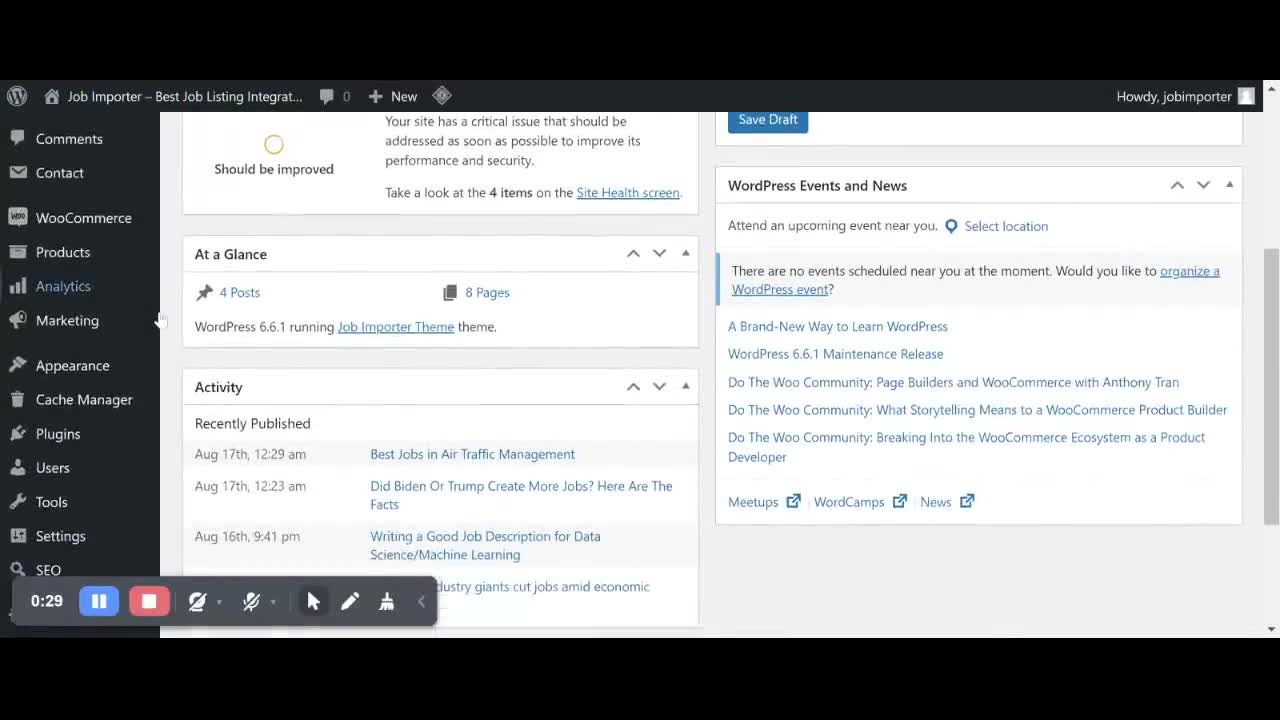Select the cursor tool in the recording toolbar

[314, 601]
